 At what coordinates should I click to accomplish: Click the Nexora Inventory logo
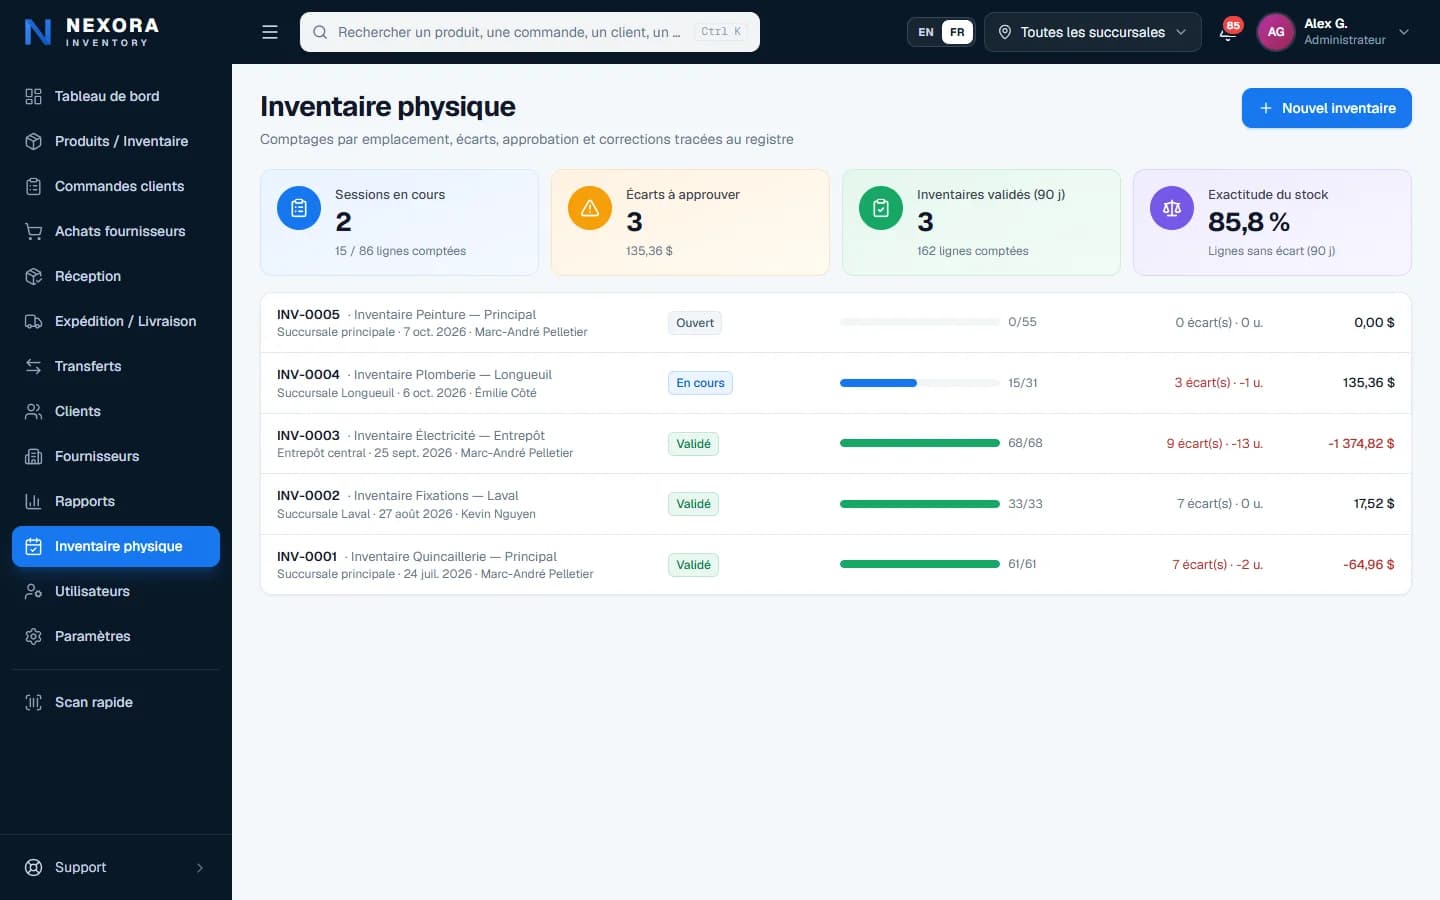point(91,32)
